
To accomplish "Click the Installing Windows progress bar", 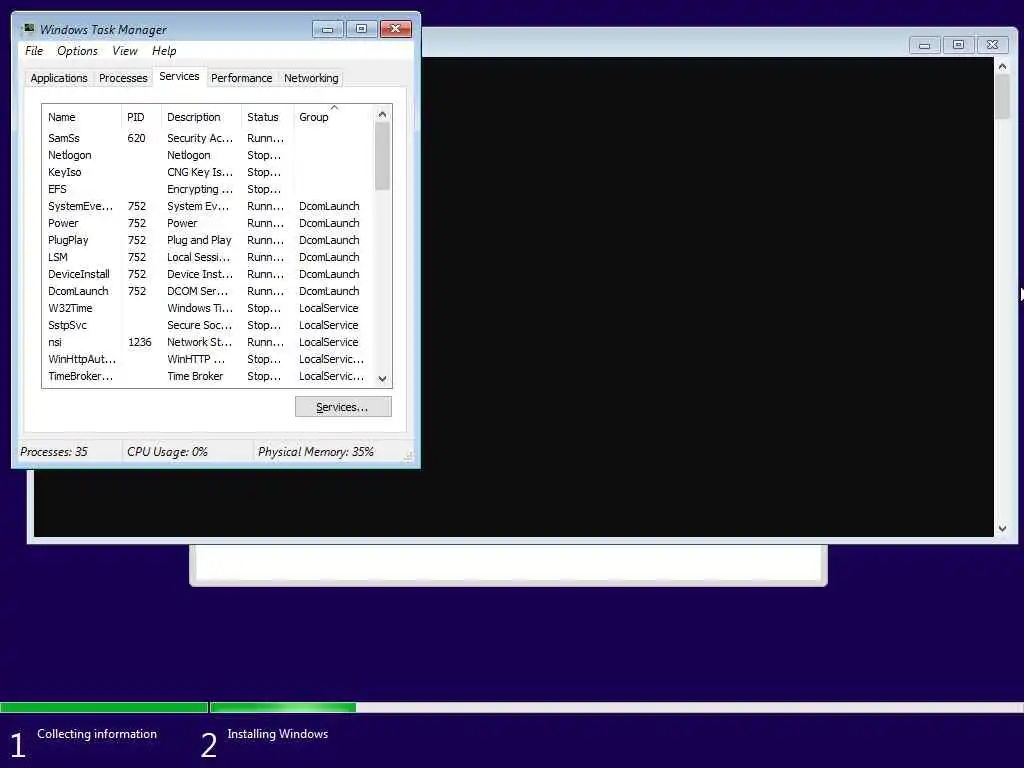I will tap(616, 707).
